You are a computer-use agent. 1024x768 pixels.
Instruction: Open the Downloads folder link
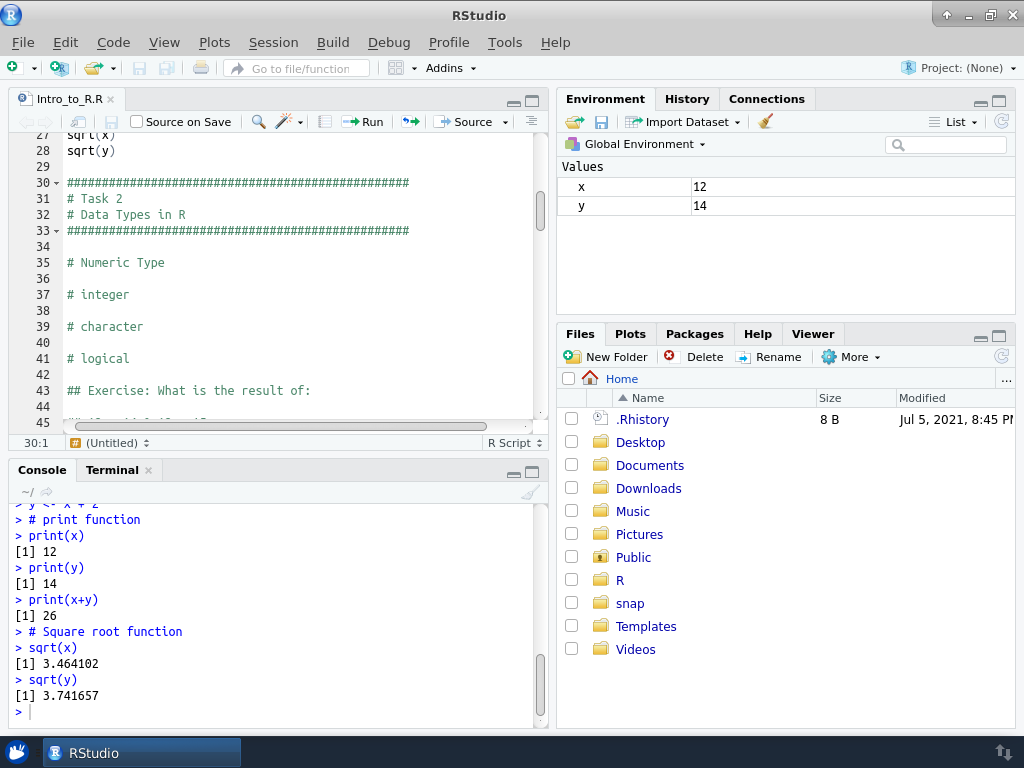tap(648, 488)
